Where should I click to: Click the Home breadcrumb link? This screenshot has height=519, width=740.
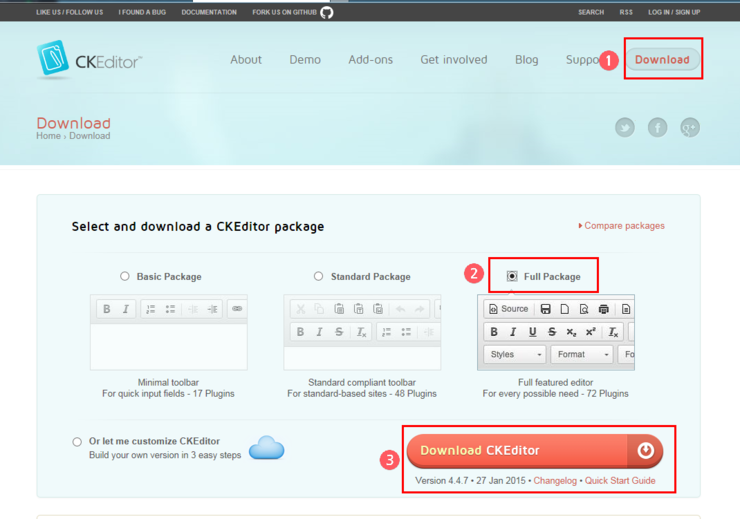tap(48, 136)
